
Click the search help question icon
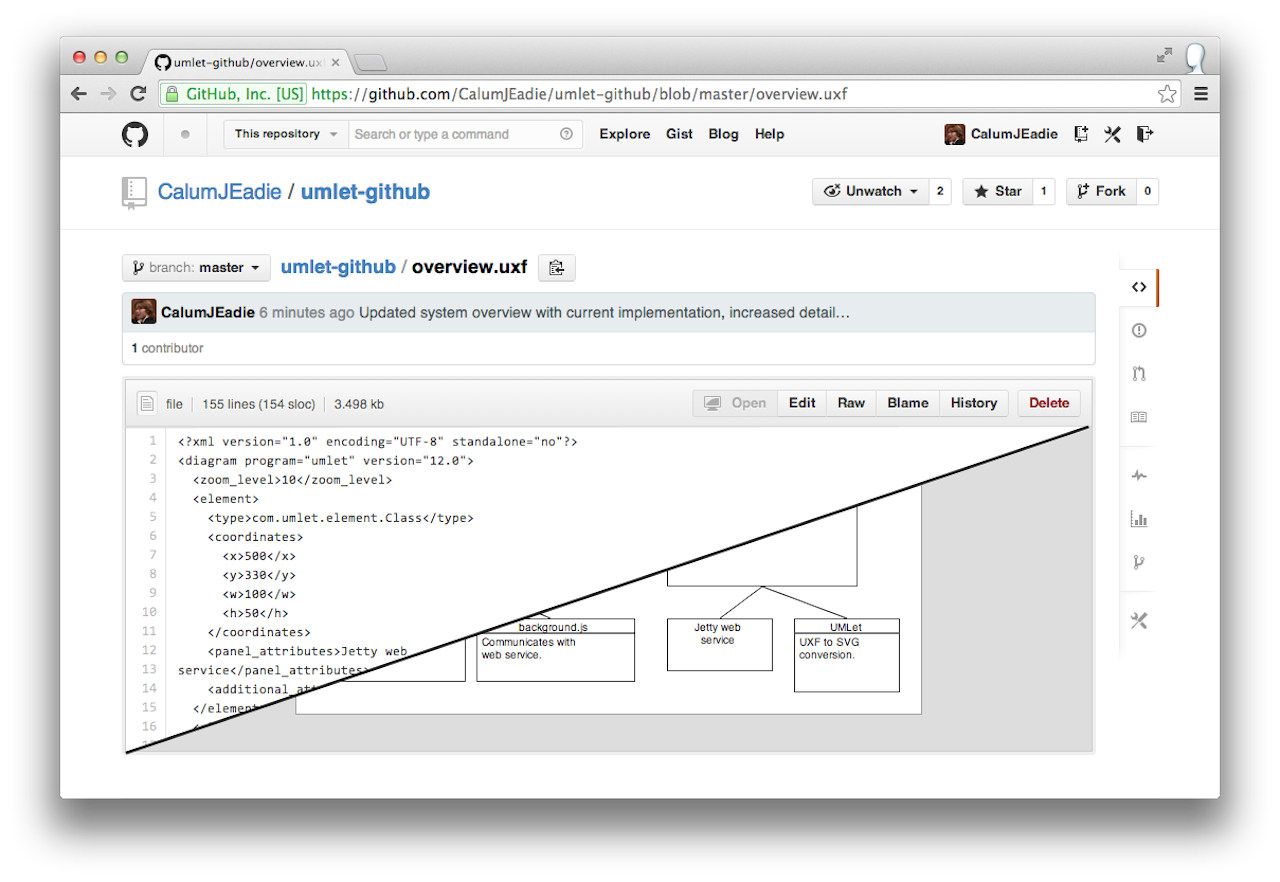point(566,134)
